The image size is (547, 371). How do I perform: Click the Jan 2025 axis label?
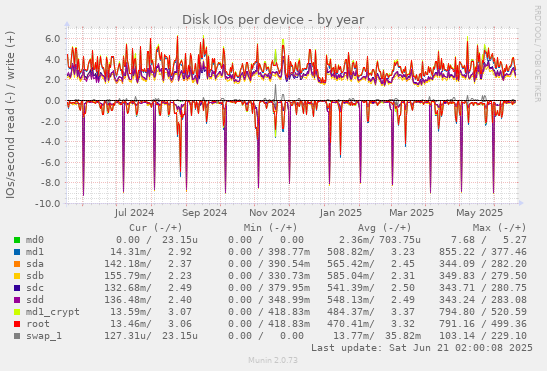coord(340,213)
